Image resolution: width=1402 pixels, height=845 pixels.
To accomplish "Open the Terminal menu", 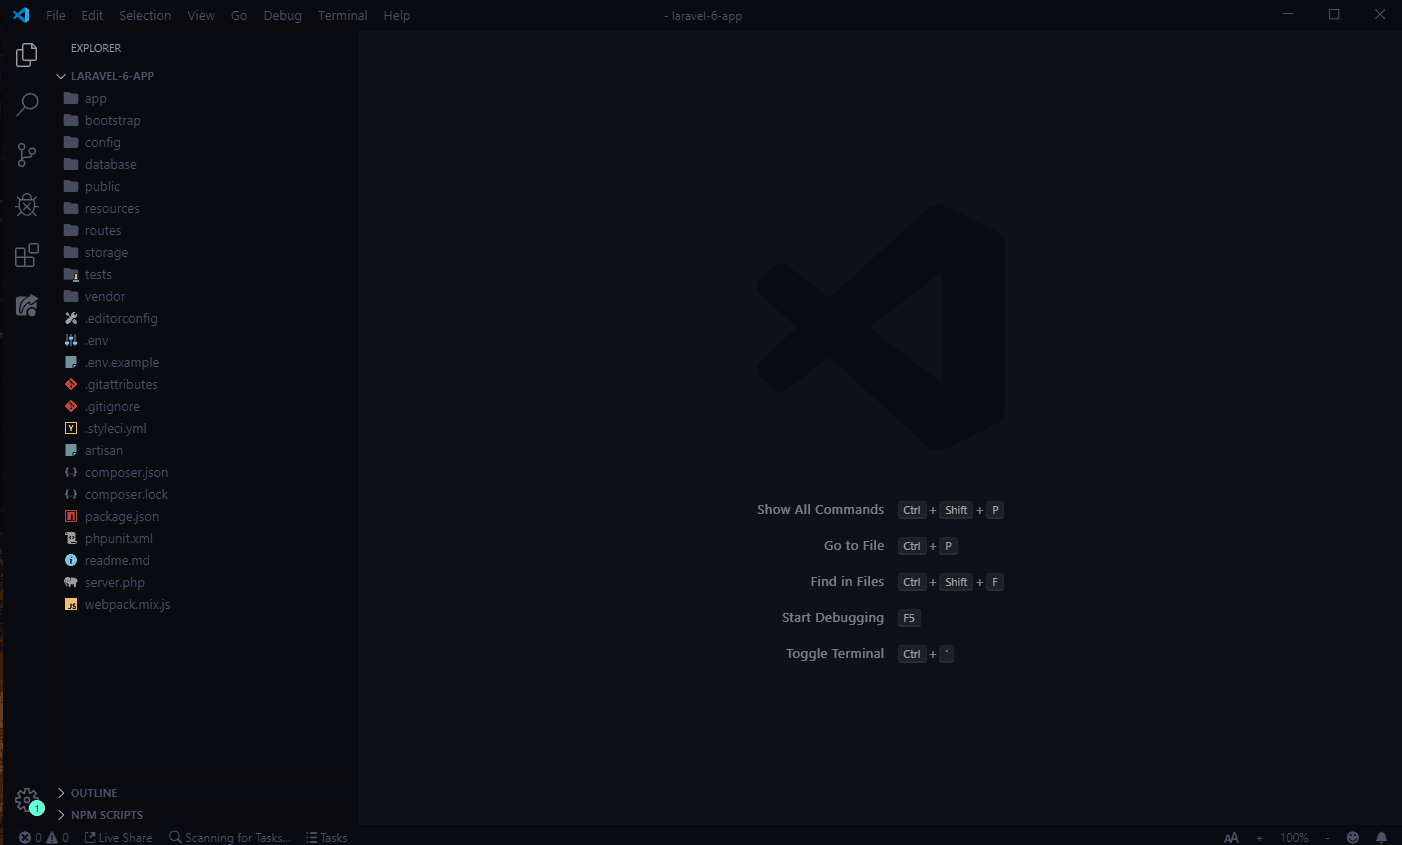I will coord(342,15).
